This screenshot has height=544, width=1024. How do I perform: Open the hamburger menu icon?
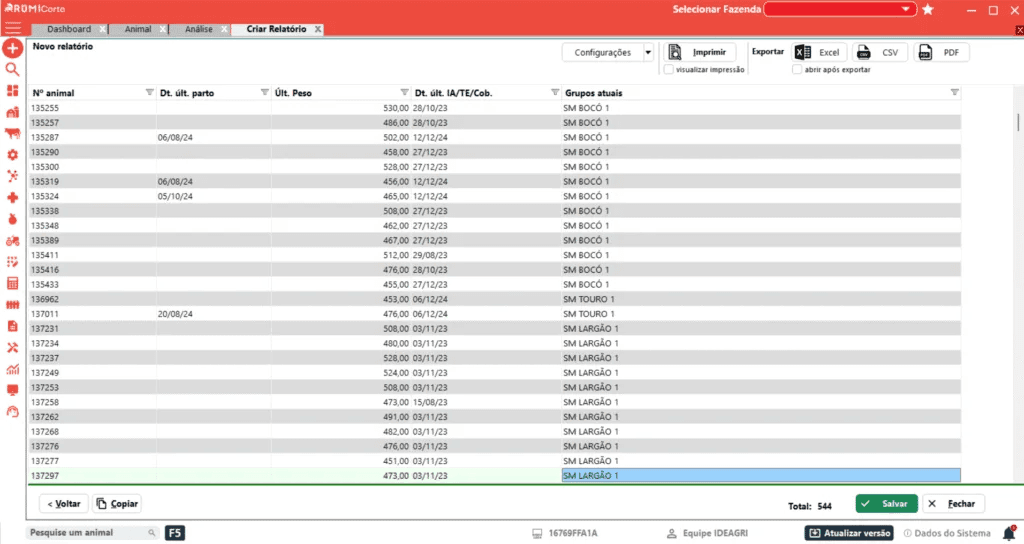pyautogui.click(x=12, y=28)
